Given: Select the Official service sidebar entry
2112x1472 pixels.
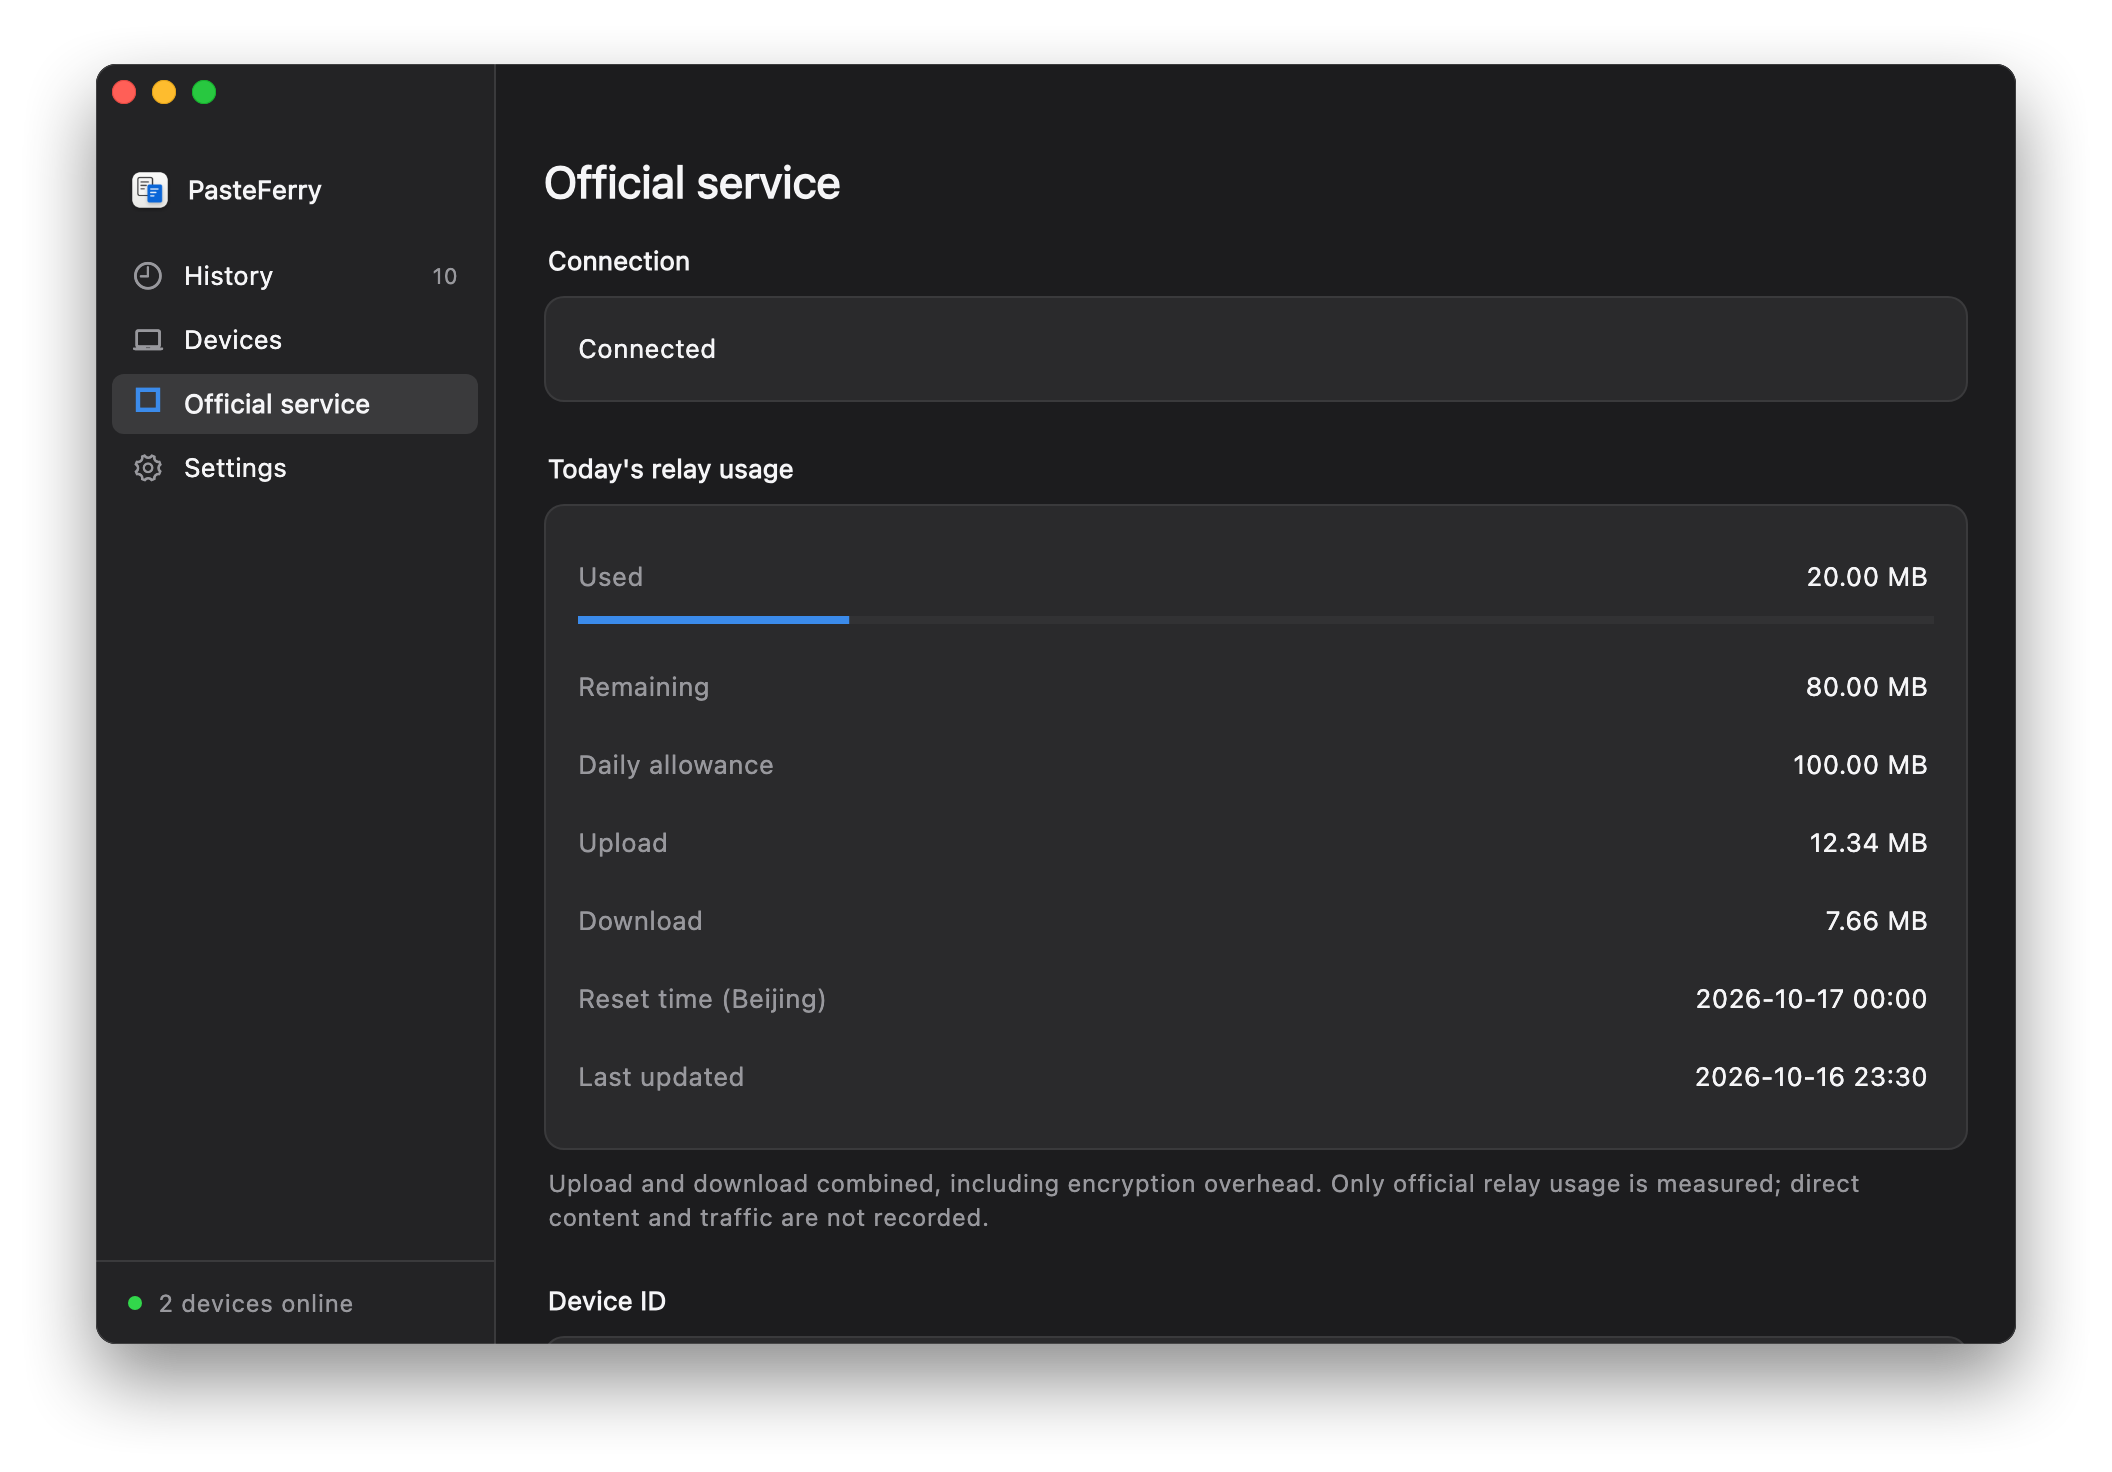Looking at the screenshot, I should pos(295,404).
